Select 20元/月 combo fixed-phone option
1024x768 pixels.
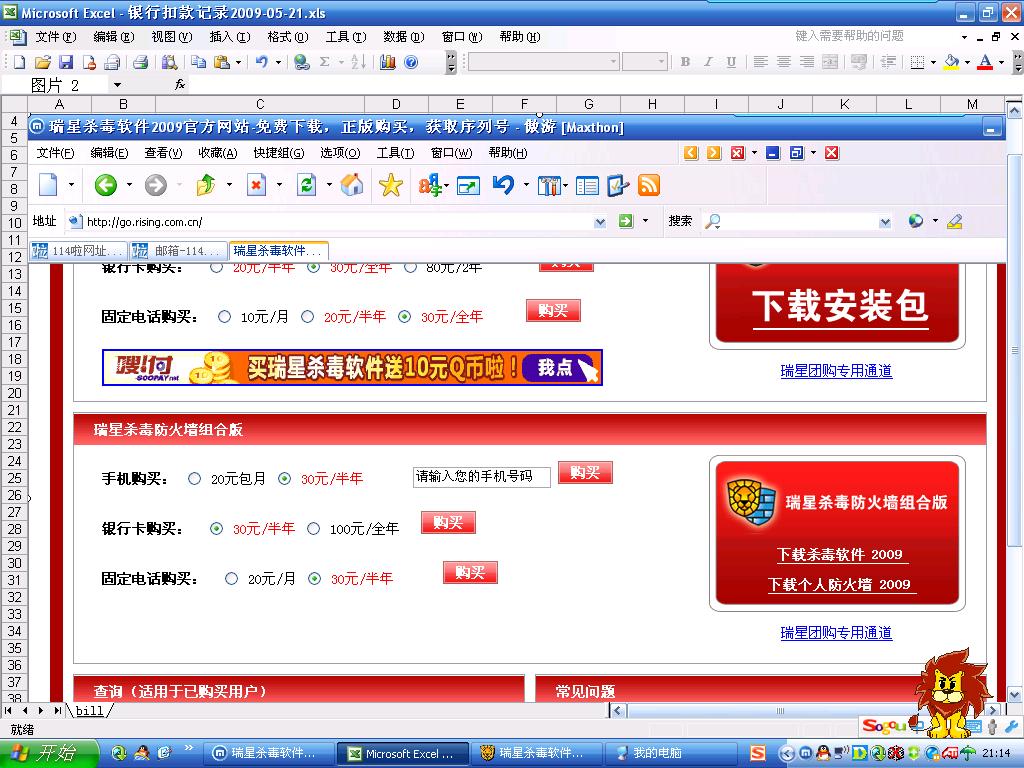tap(231, 579)
